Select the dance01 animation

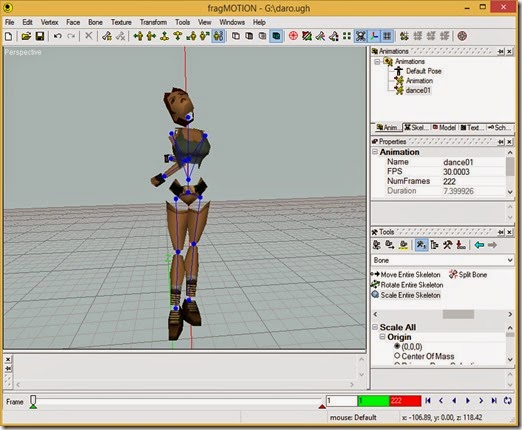click(x=418, y=90)
